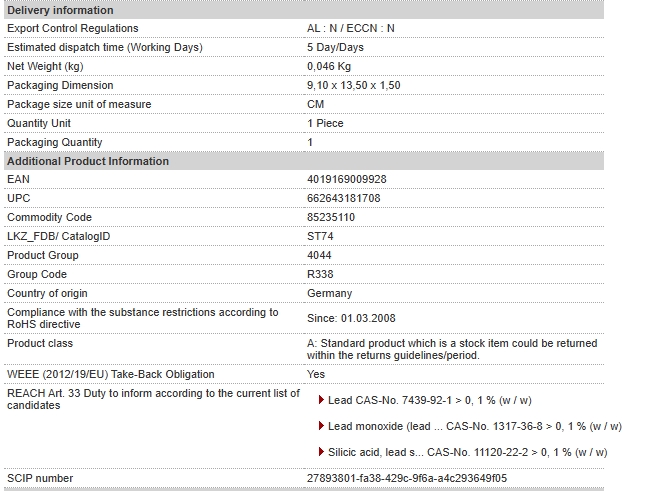Open the Lead monoxide CAS-No. 1317-36-8 entry

tap(475, 426)
